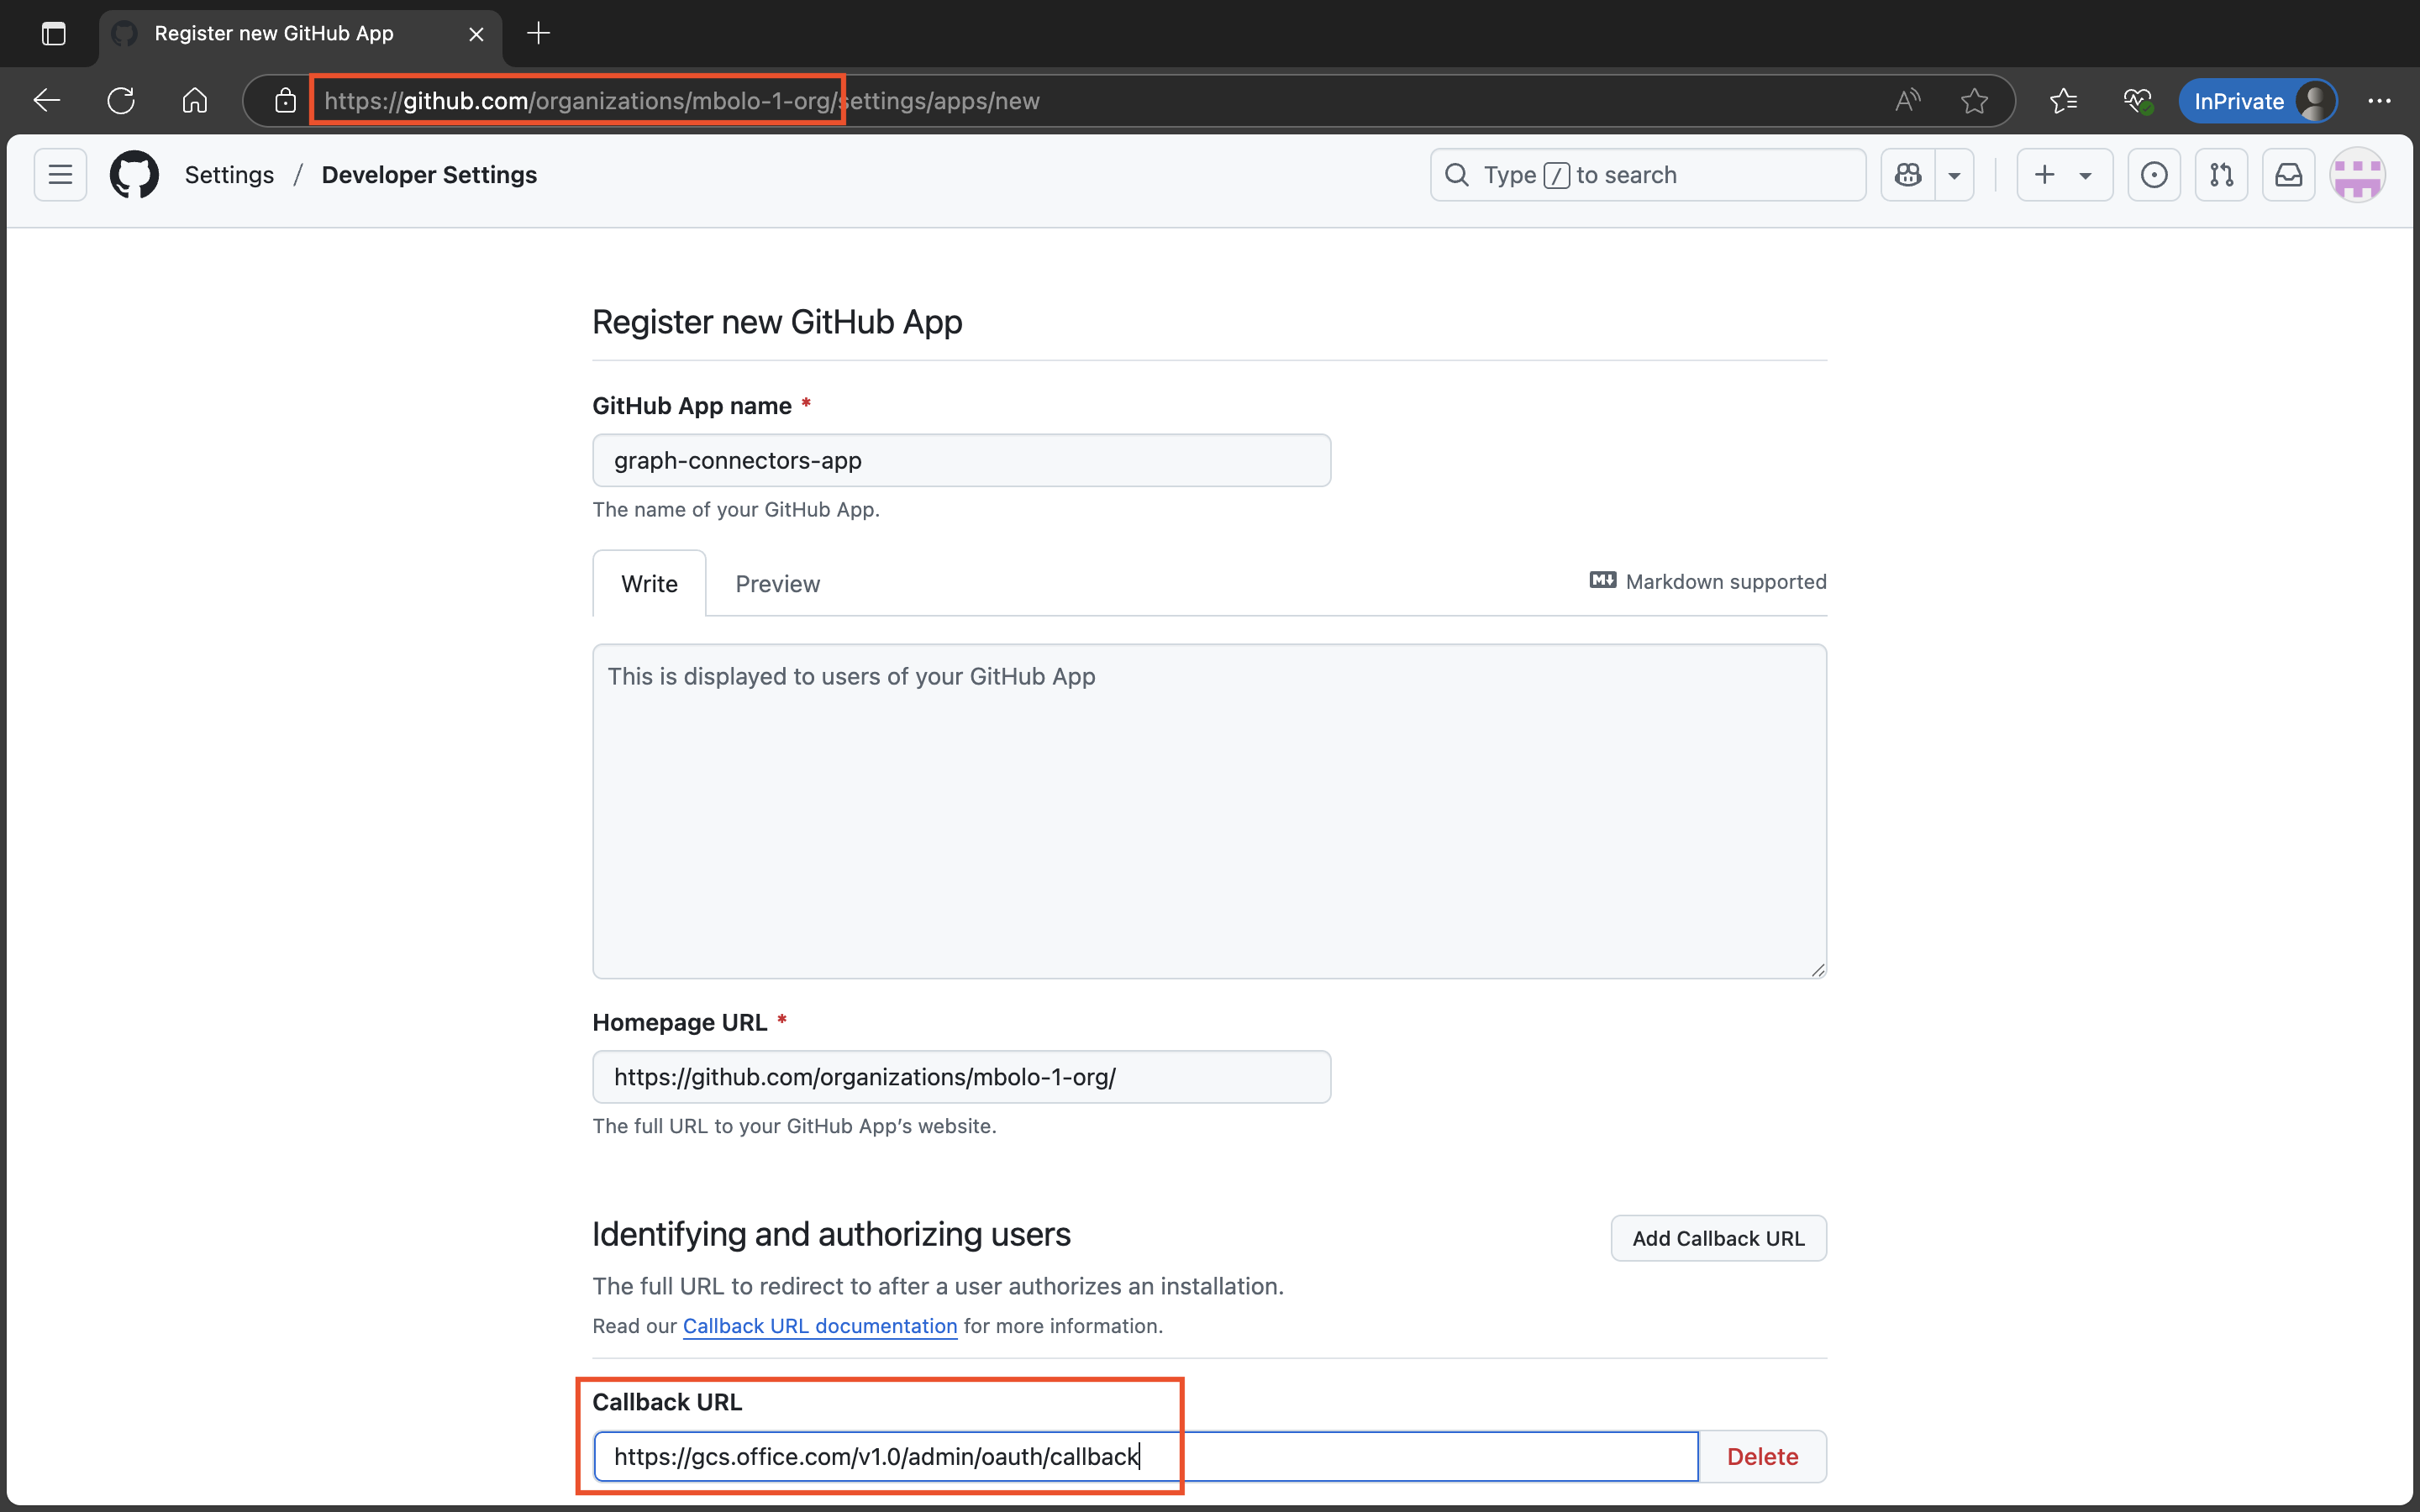This screenshot has height=1512, width=2420.
Task: Open the navigation hamburger menu
Action: point(59,174)
